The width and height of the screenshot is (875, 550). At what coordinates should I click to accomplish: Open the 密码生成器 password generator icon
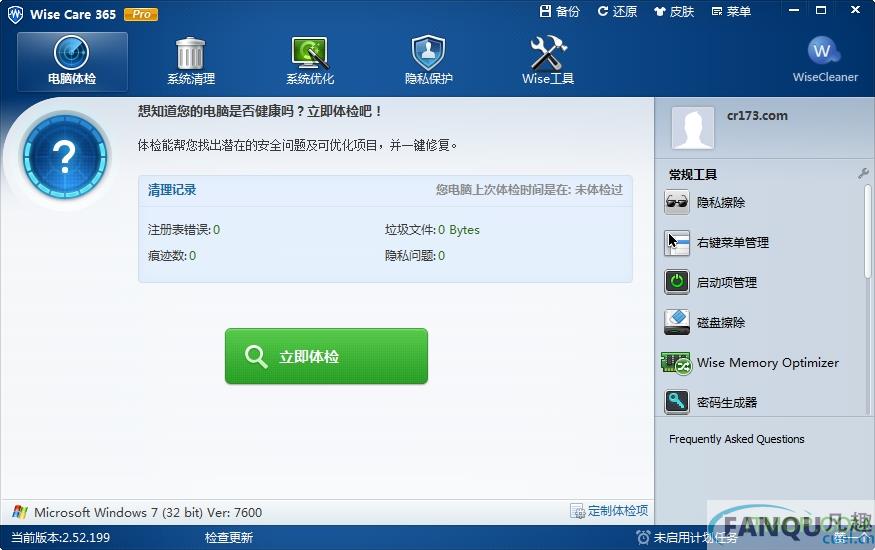[677, 402]
